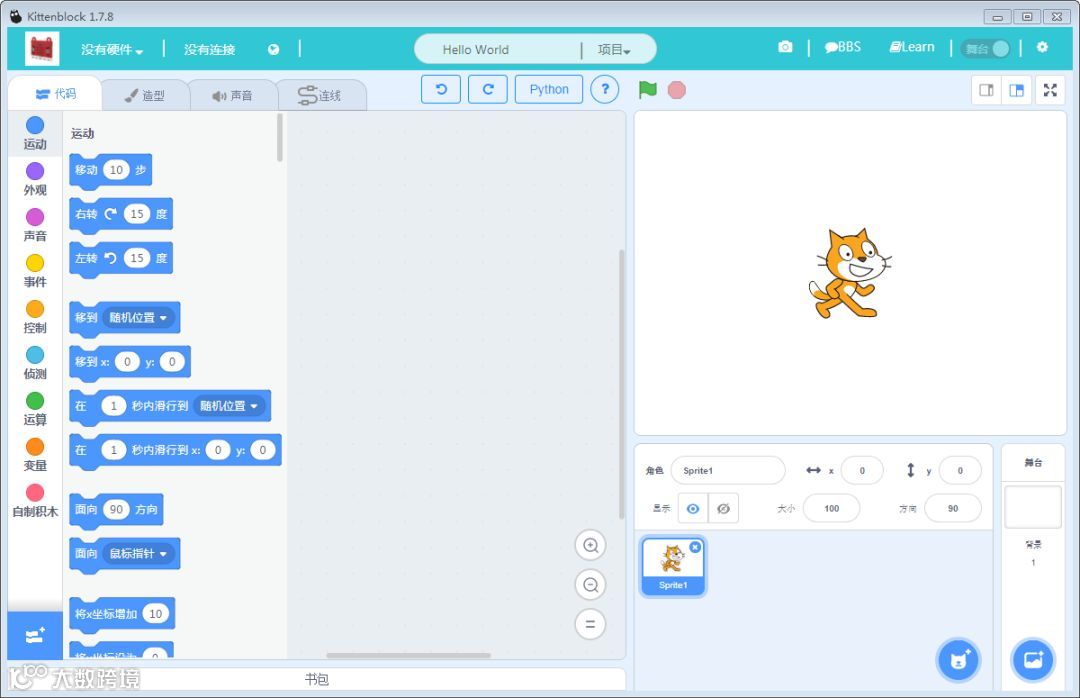The image size is (1080, 698).
Task: Click the 将x坐标增加 10 block
Action: (122, 614)
